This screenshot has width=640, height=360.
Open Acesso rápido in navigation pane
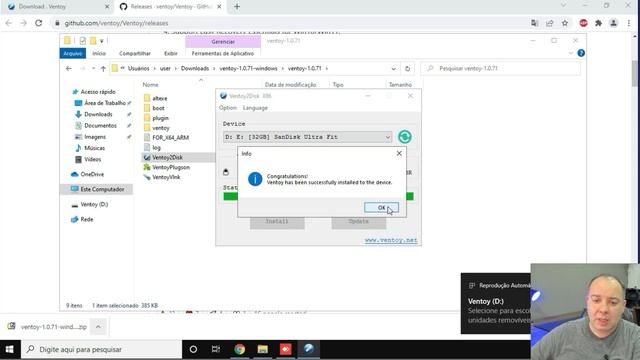coord(98,92)
